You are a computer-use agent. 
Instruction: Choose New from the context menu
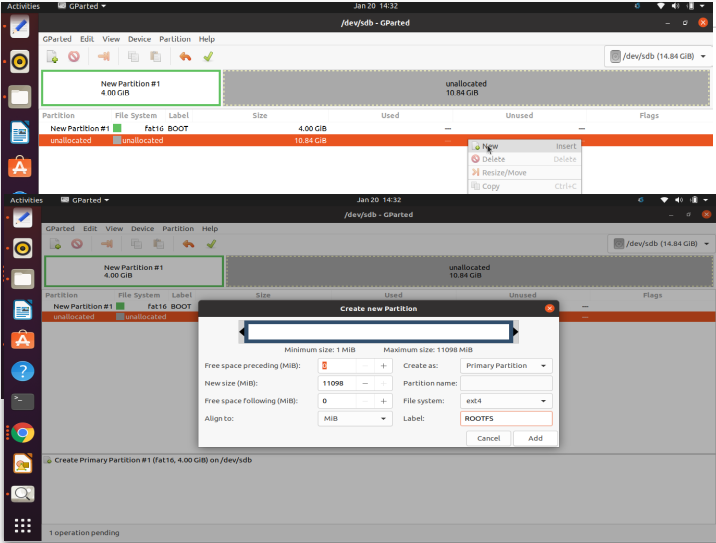point(524,146)
